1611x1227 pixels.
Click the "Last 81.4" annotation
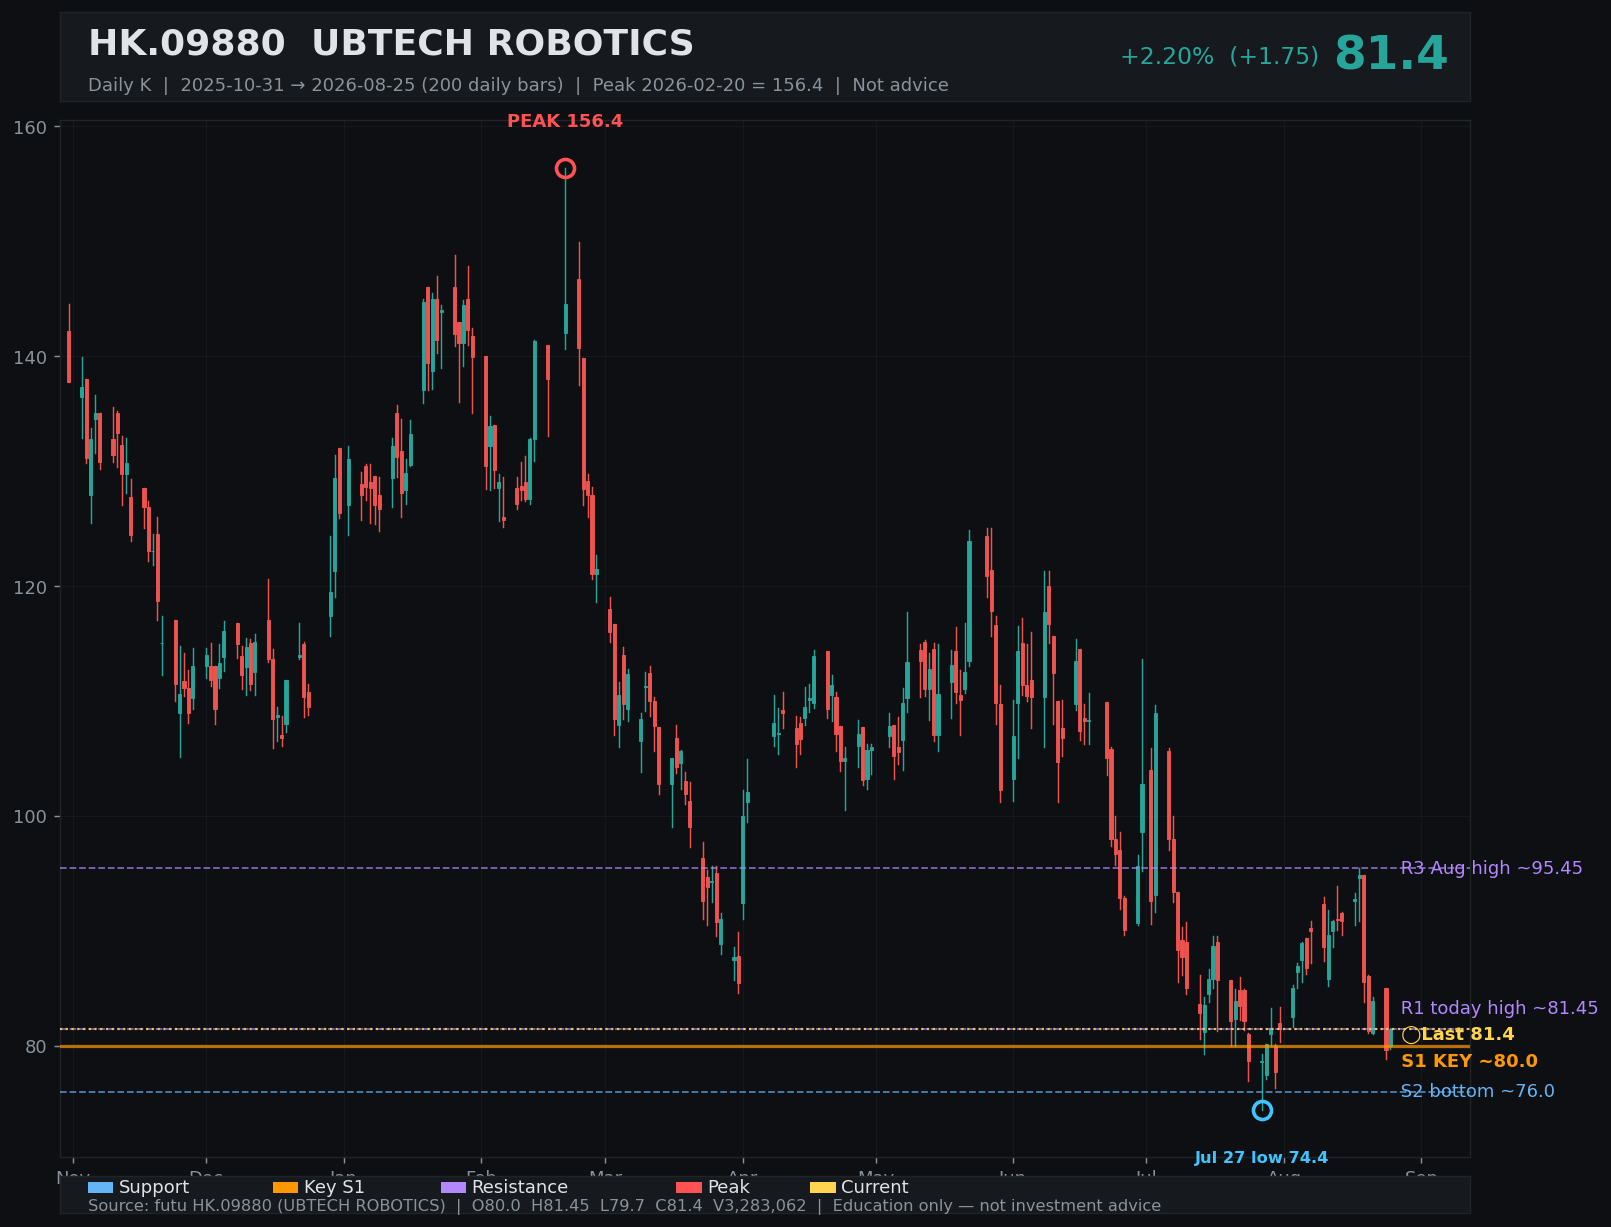1467,1034
